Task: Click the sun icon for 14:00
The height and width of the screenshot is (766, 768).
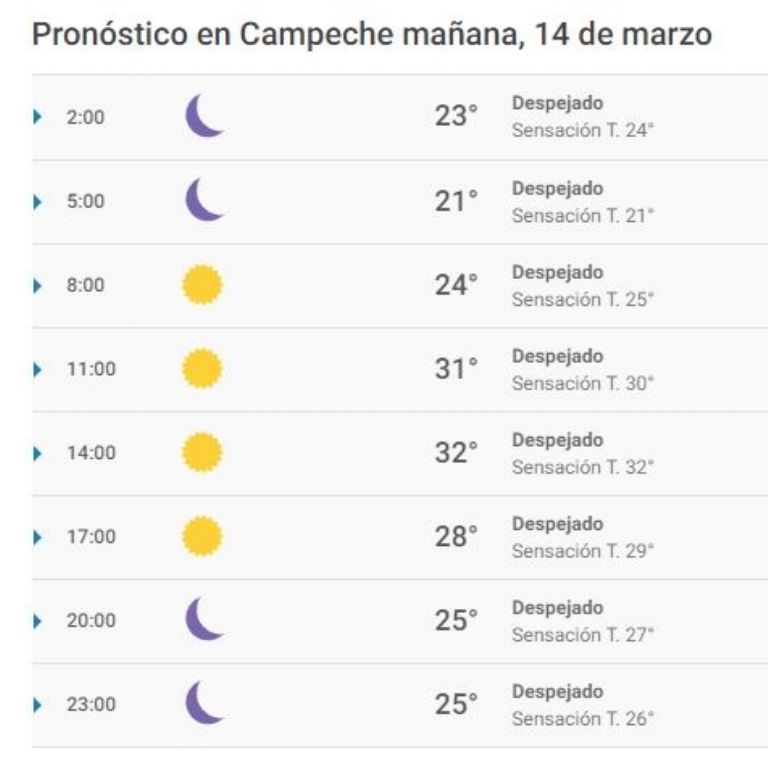Action: [x=202, y=452]
